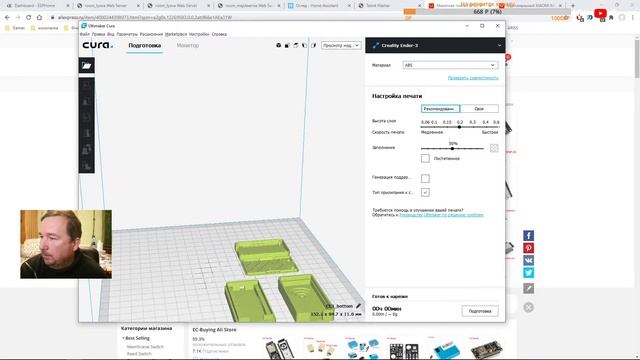Viewport: 640px width, 360px height.
Task: Share page via Facebook icon
Action: [529, 236]
